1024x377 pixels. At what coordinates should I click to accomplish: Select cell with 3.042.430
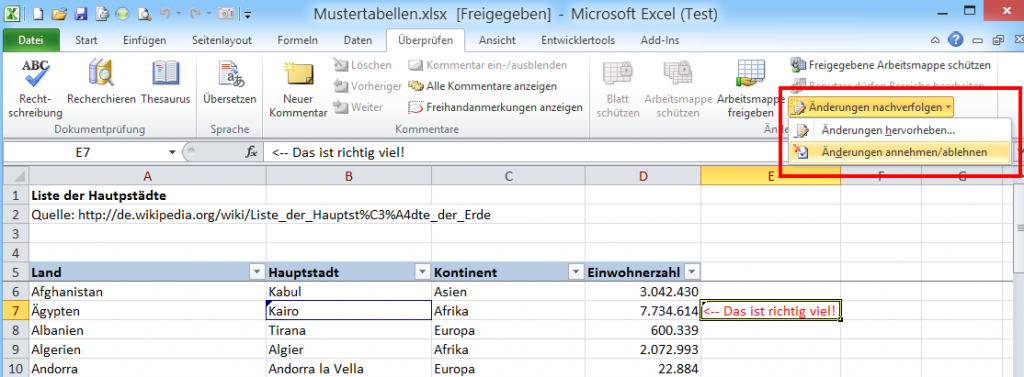tap(643, 291)
